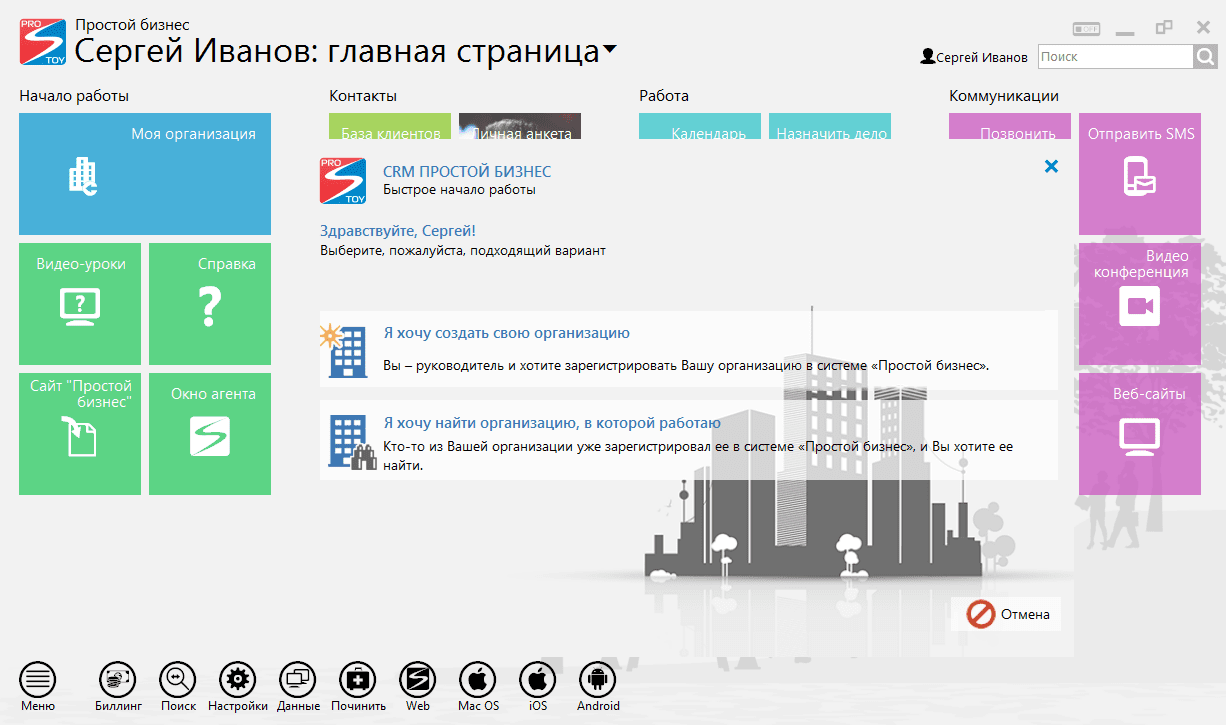Screen dimensions: 1226x725
Task: Expand the page title dropdown arrow
Action: pyautogui.click(x=609, y=50)
